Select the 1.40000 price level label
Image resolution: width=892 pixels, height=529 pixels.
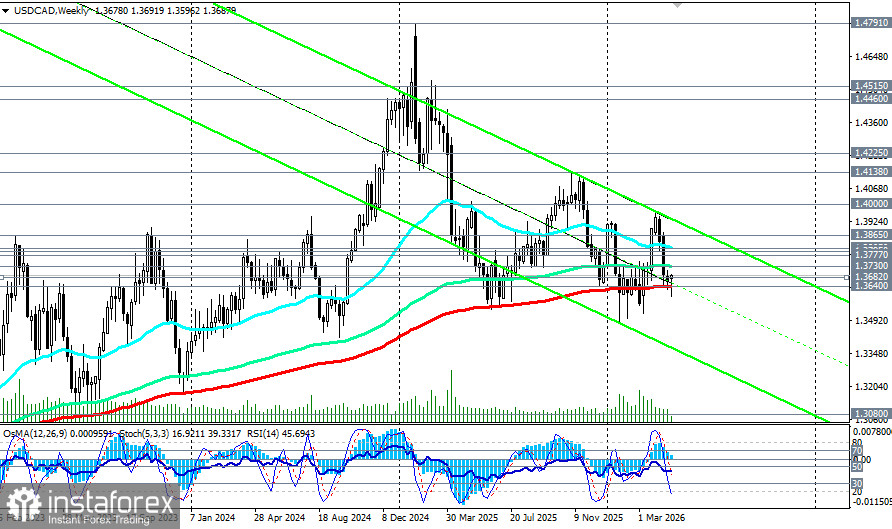(x=870, y=203)
